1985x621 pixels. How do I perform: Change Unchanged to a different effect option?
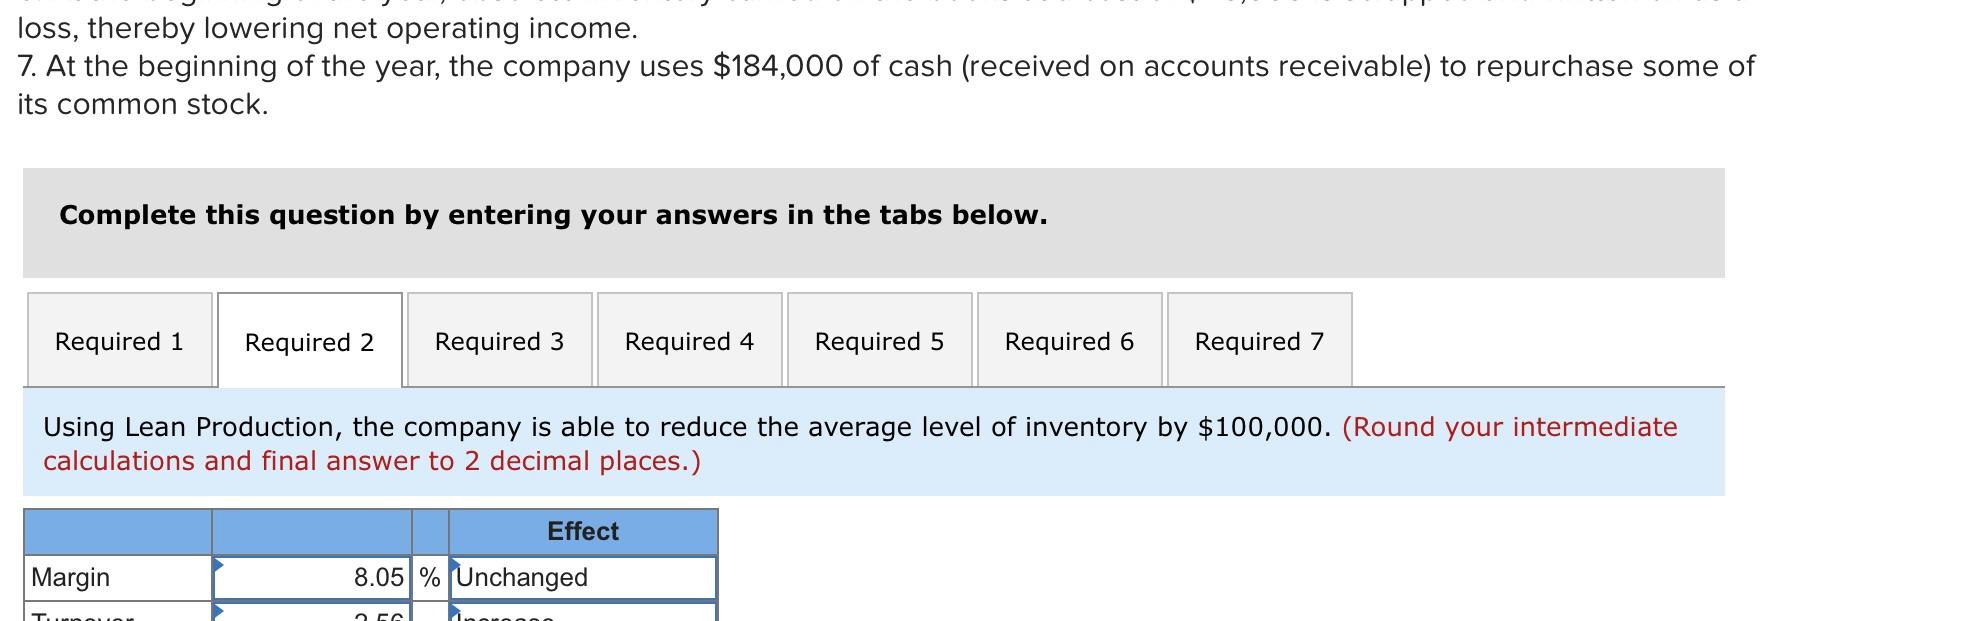583,577
